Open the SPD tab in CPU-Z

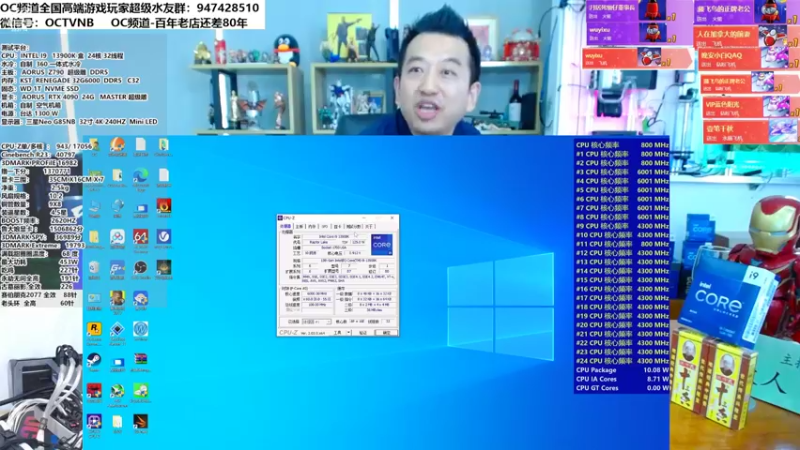(x=324, y=227)
